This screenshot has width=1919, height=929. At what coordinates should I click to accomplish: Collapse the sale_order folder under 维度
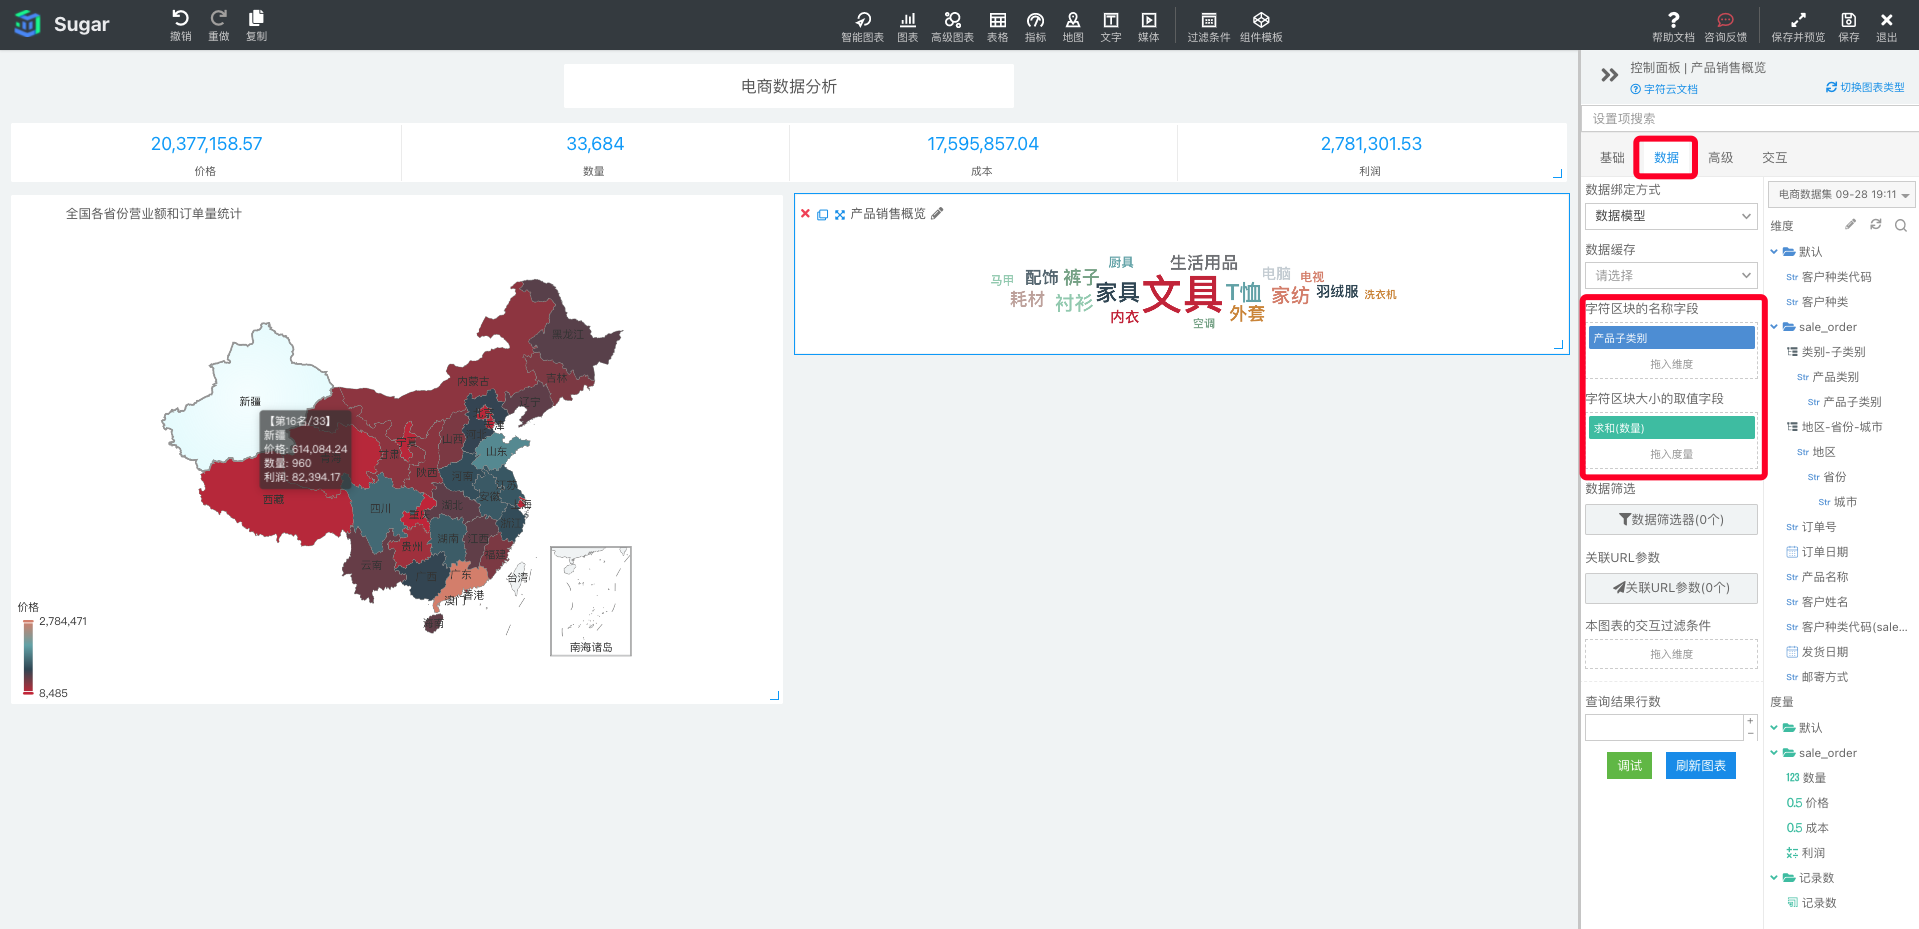(1774, 327)
